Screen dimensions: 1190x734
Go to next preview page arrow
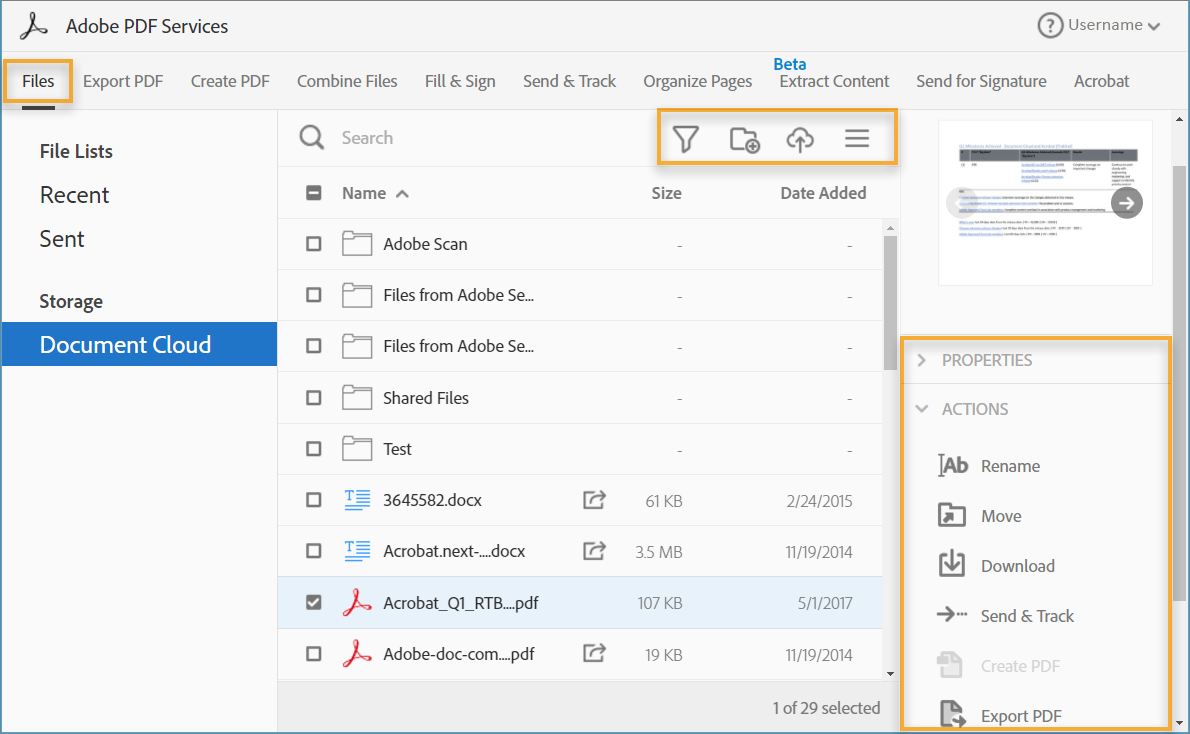tap(1126, 203)
